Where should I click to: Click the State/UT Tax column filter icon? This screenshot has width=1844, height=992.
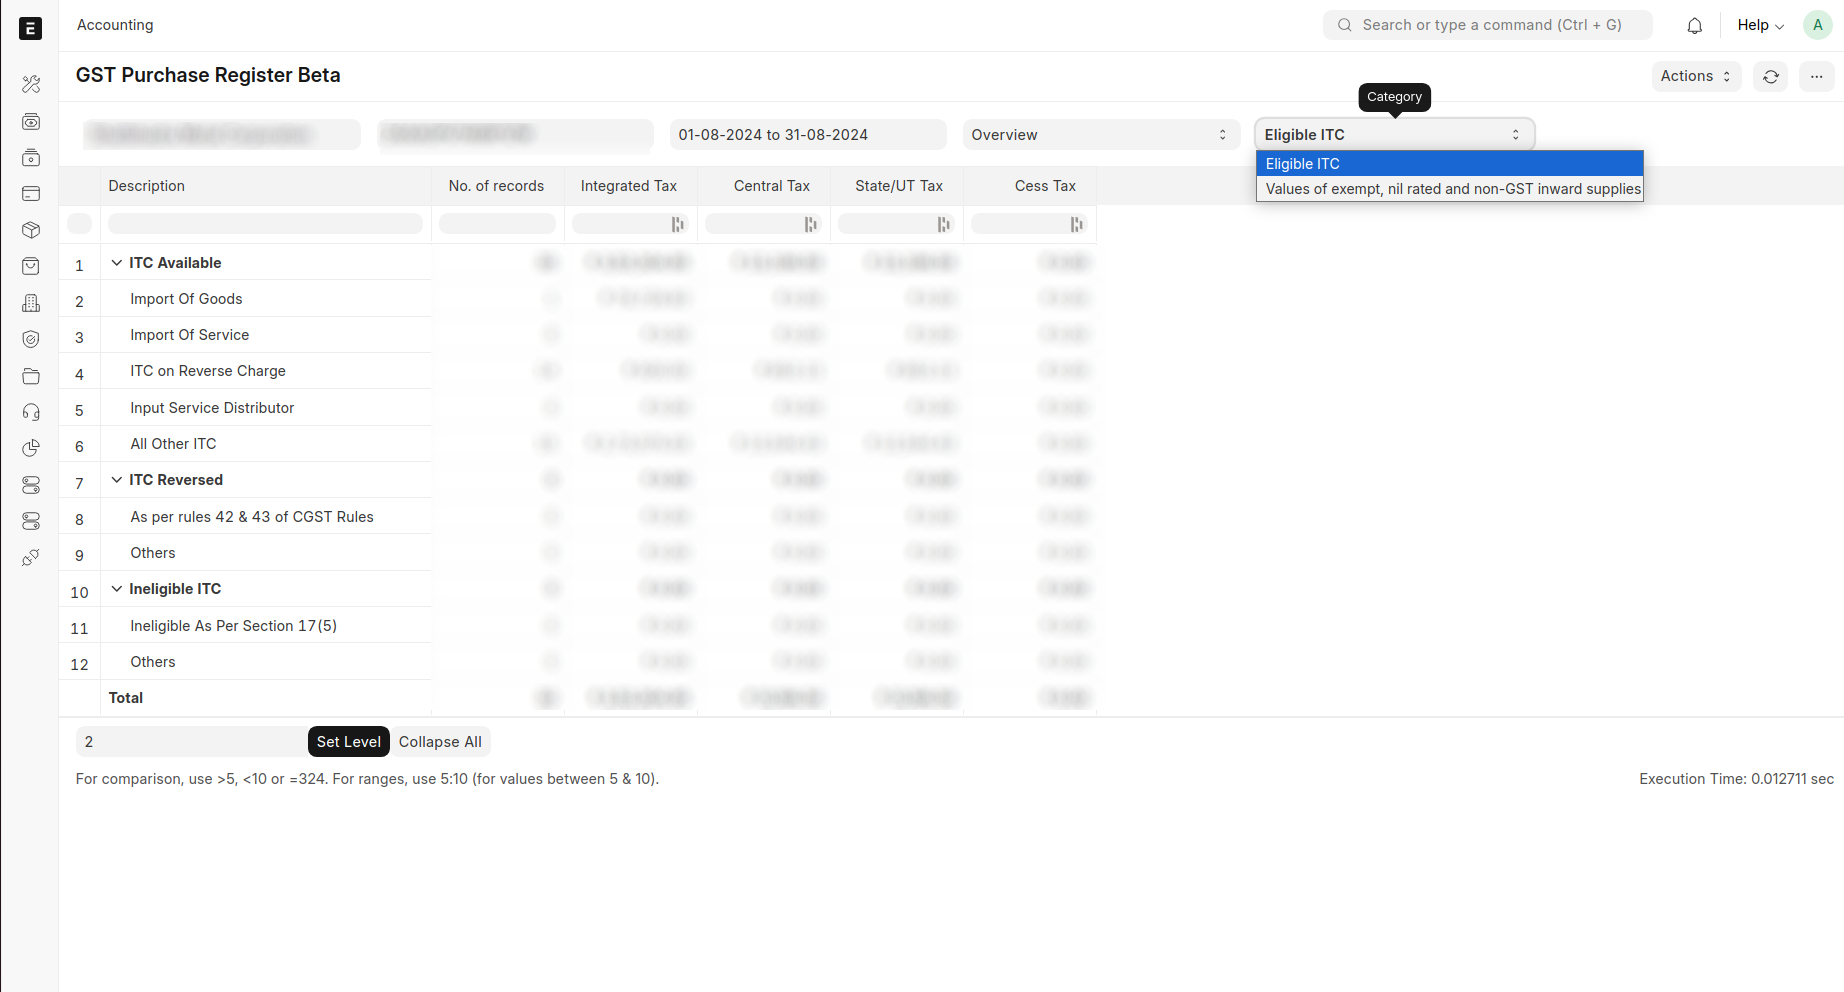[944, 224]
